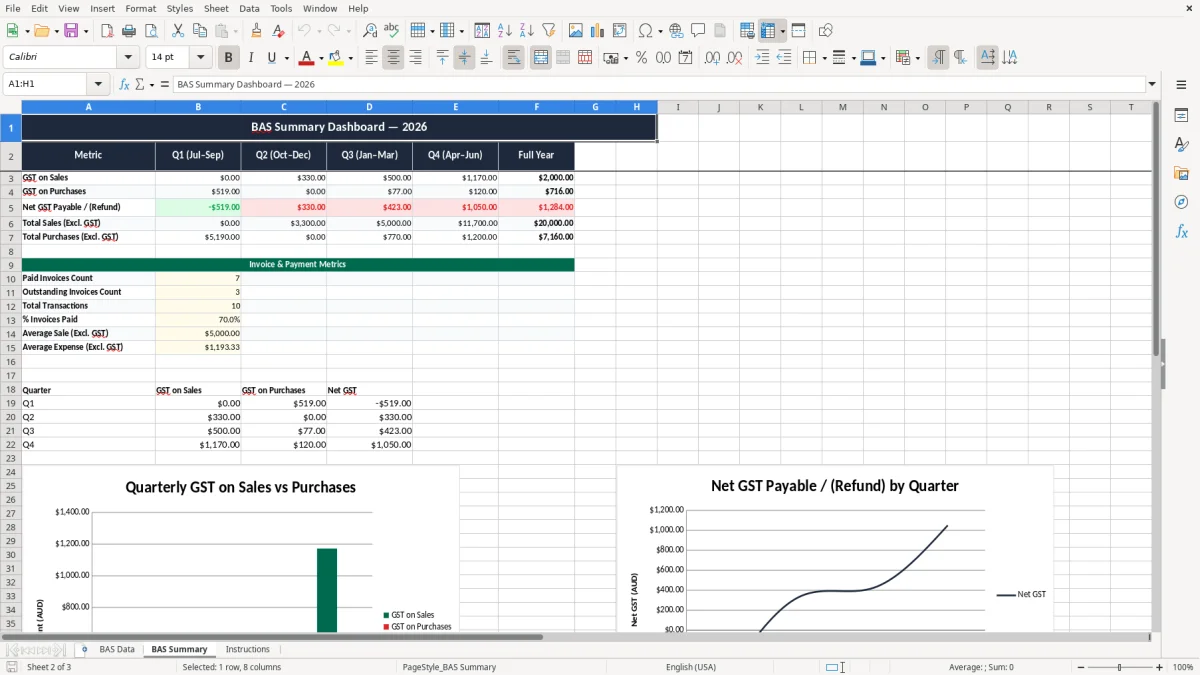Open Insert Special Character dropdown arrow
The image size is (1200, 675).
click(660, 31)
